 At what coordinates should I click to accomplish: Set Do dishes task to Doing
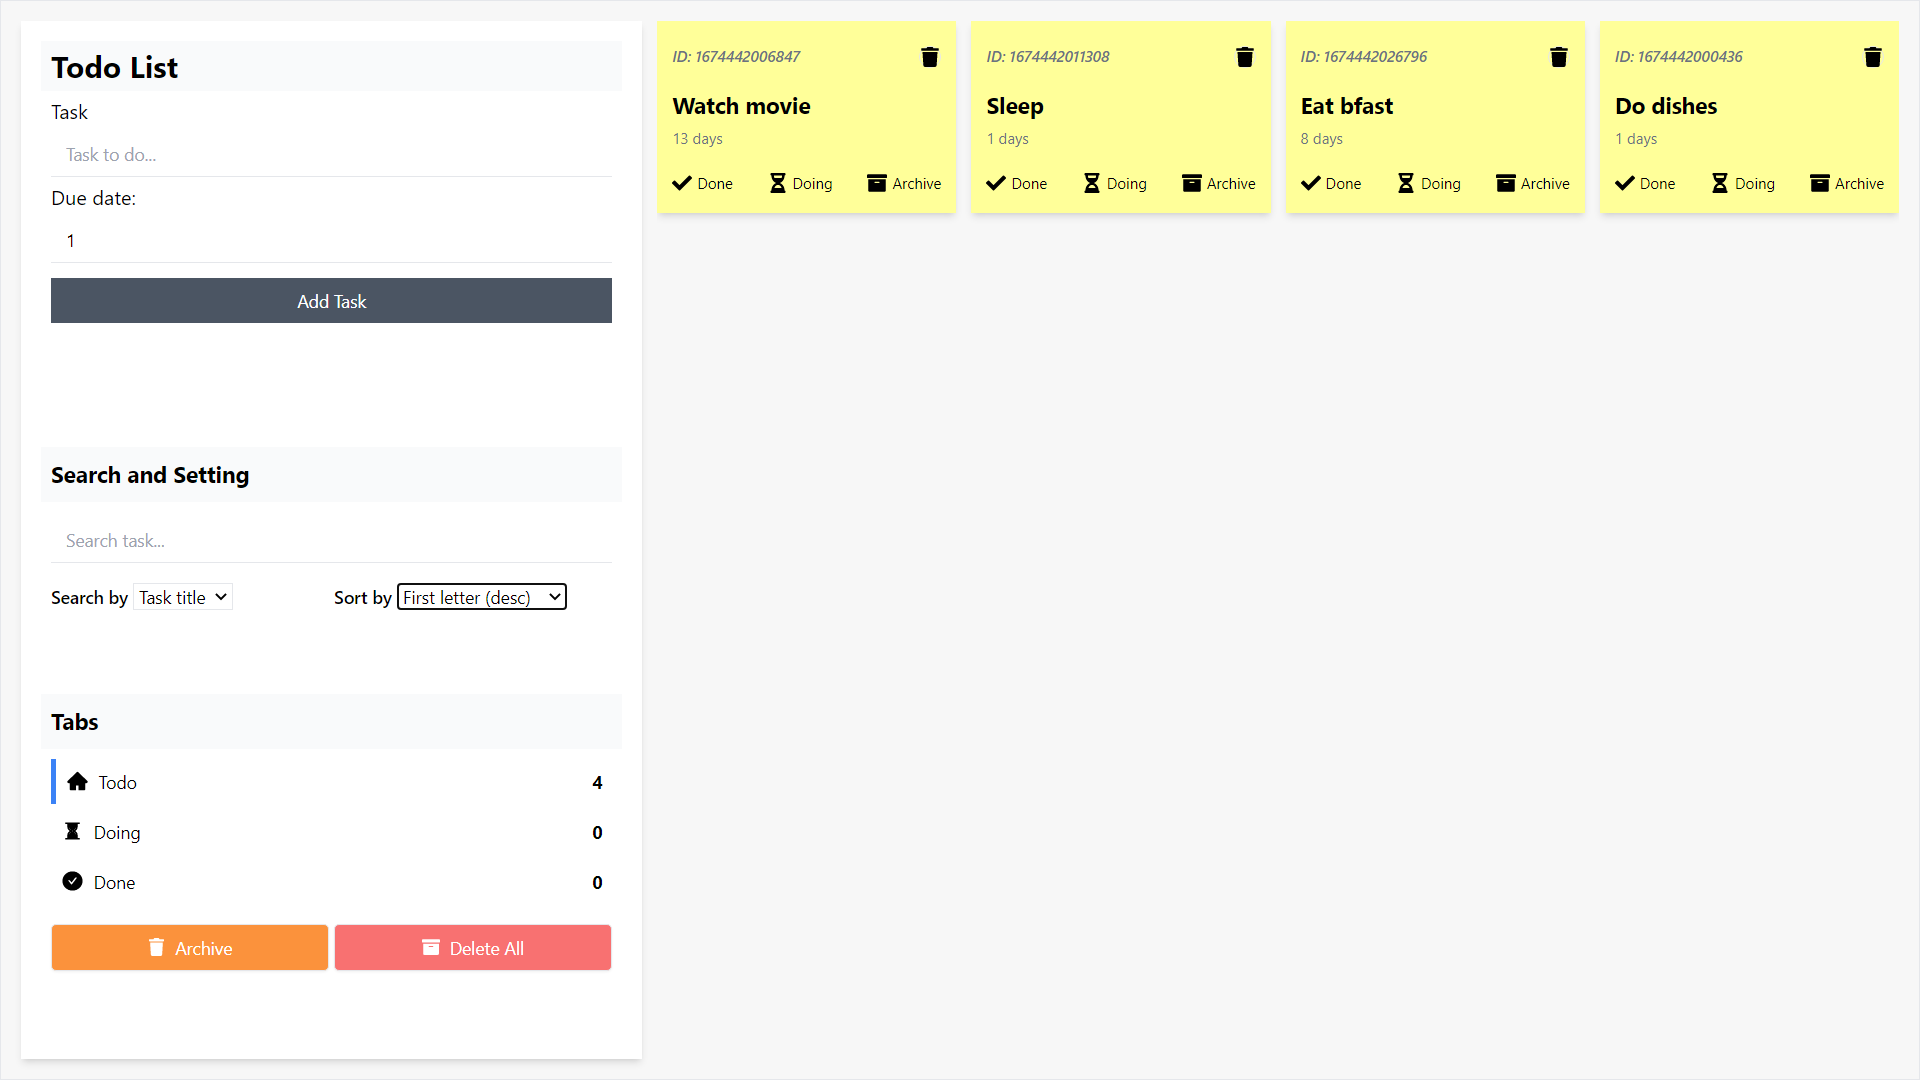point(1743,184)
